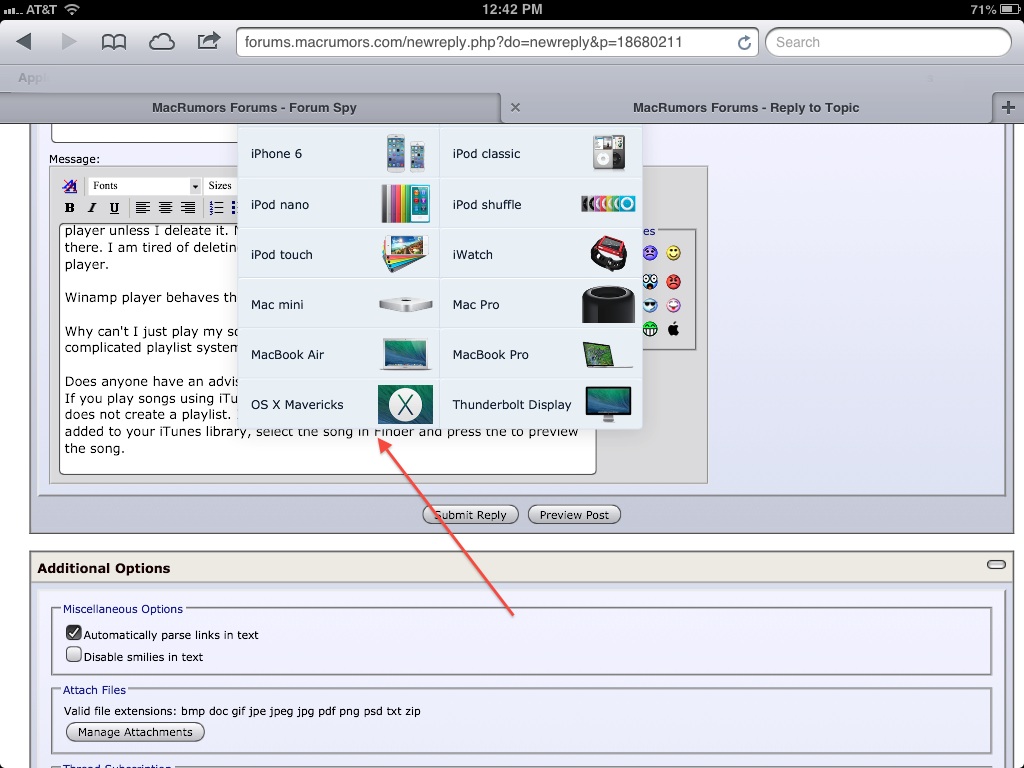Open Thunderbolt Display entry
The height and width of the screenshot is (768, 1024).
[x=541, y=404]
